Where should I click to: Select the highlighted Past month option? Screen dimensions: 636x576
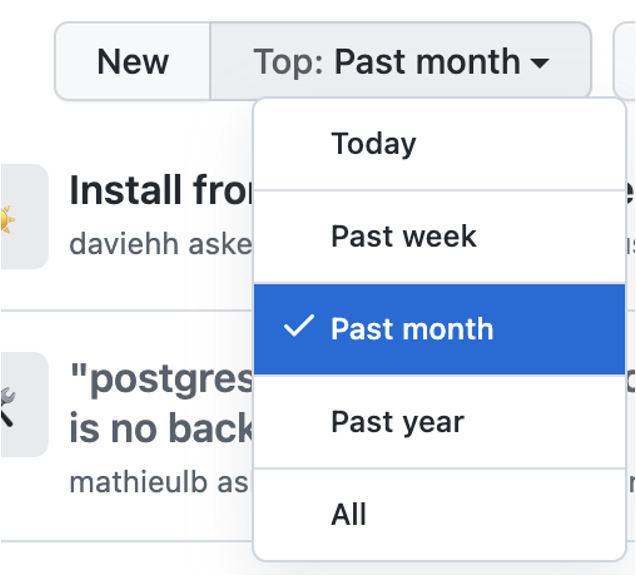click(439, 329)
